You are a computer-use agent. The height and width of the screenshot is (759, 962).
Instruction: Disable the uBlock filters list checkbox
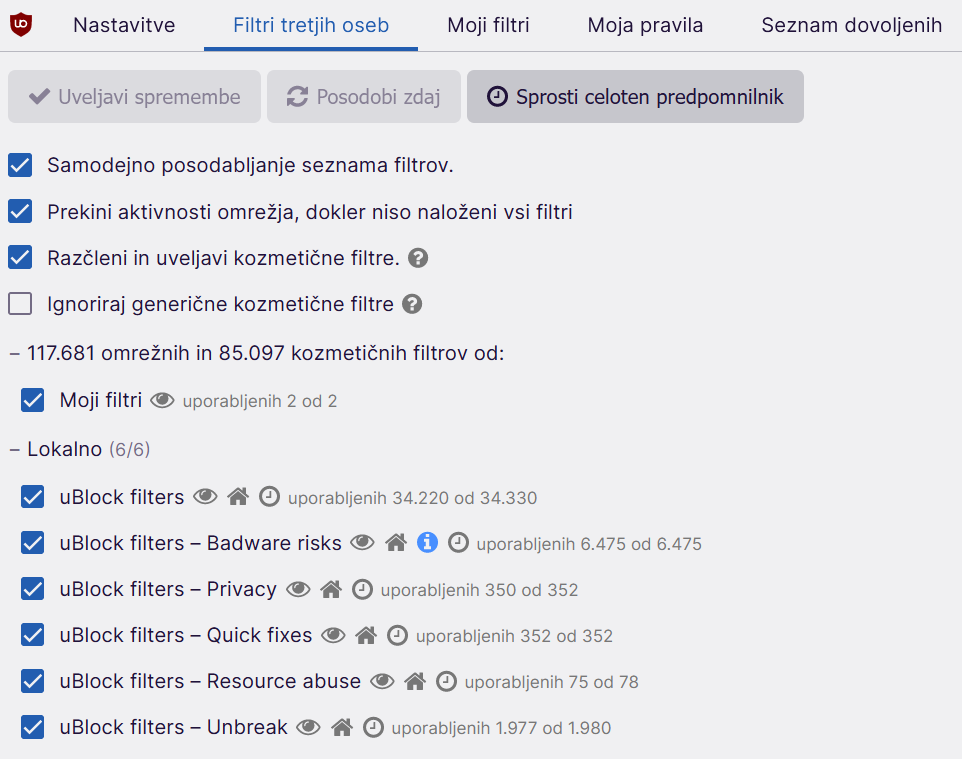(33, 496)
